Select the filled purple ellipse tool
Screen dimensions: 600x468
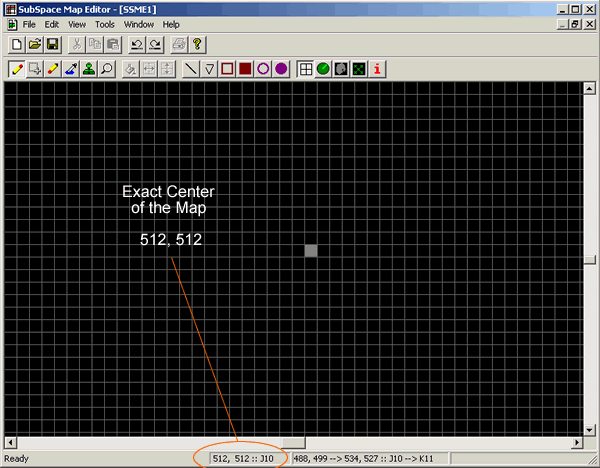(x=281, y=69)
